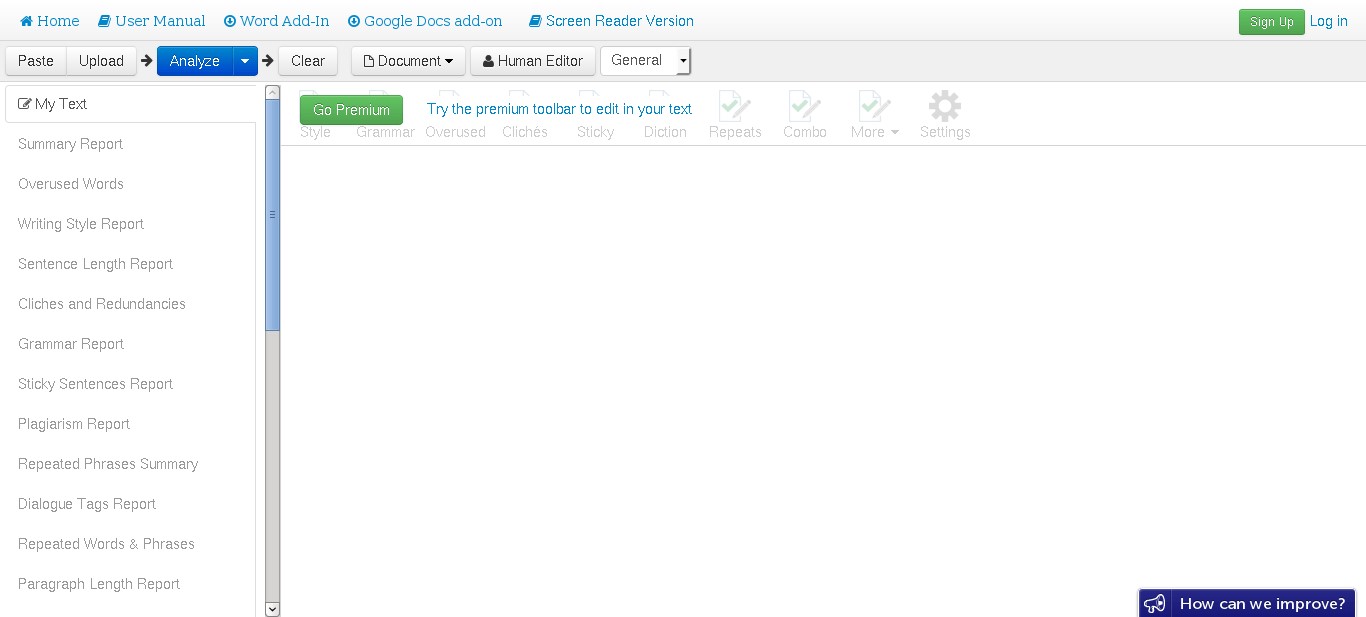
Task: Open the Summary Report view
Action: pos(70,143)
